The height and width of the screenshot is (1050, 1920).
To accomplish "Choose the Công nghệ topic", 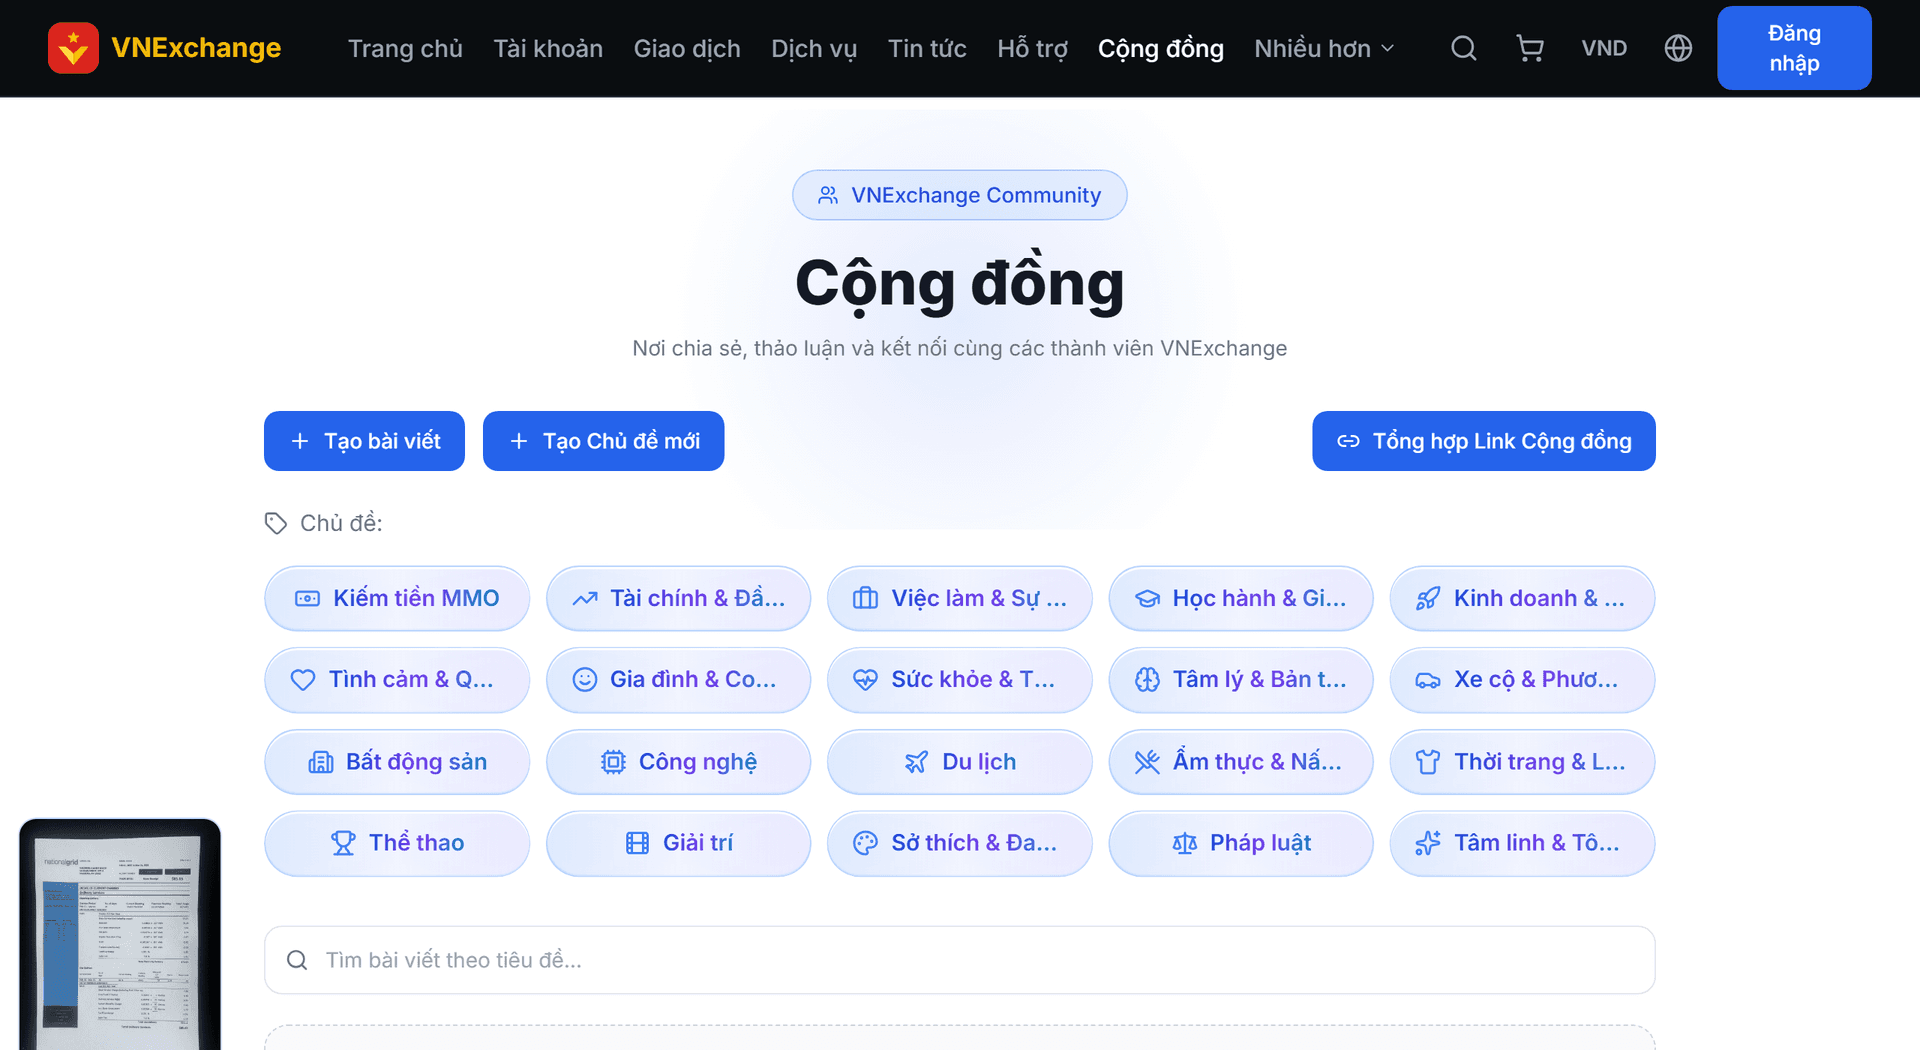I will click(x=678, y=762).
